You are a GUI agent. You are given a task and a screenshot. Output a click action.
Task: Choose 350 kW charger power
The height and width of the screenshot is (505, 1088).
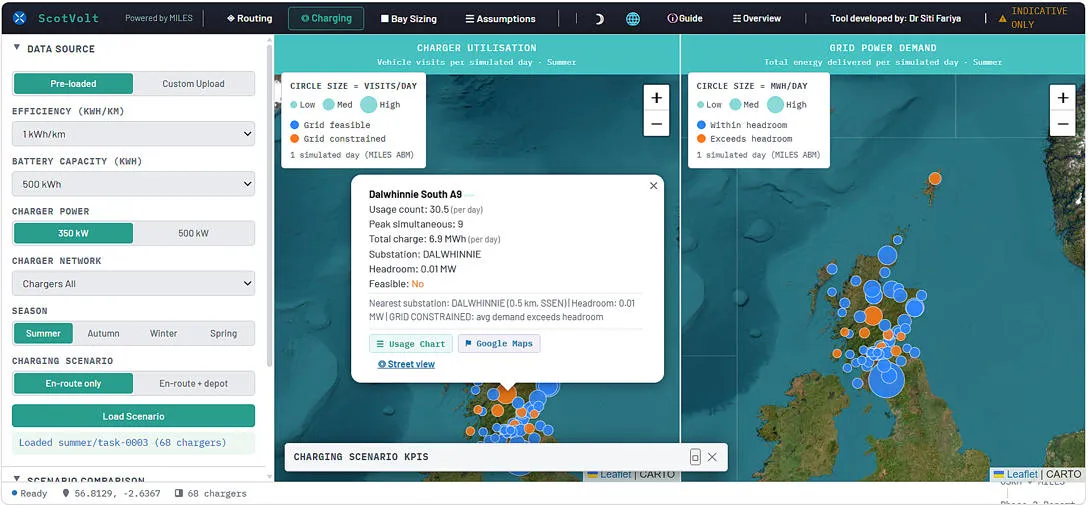(73, 233)
